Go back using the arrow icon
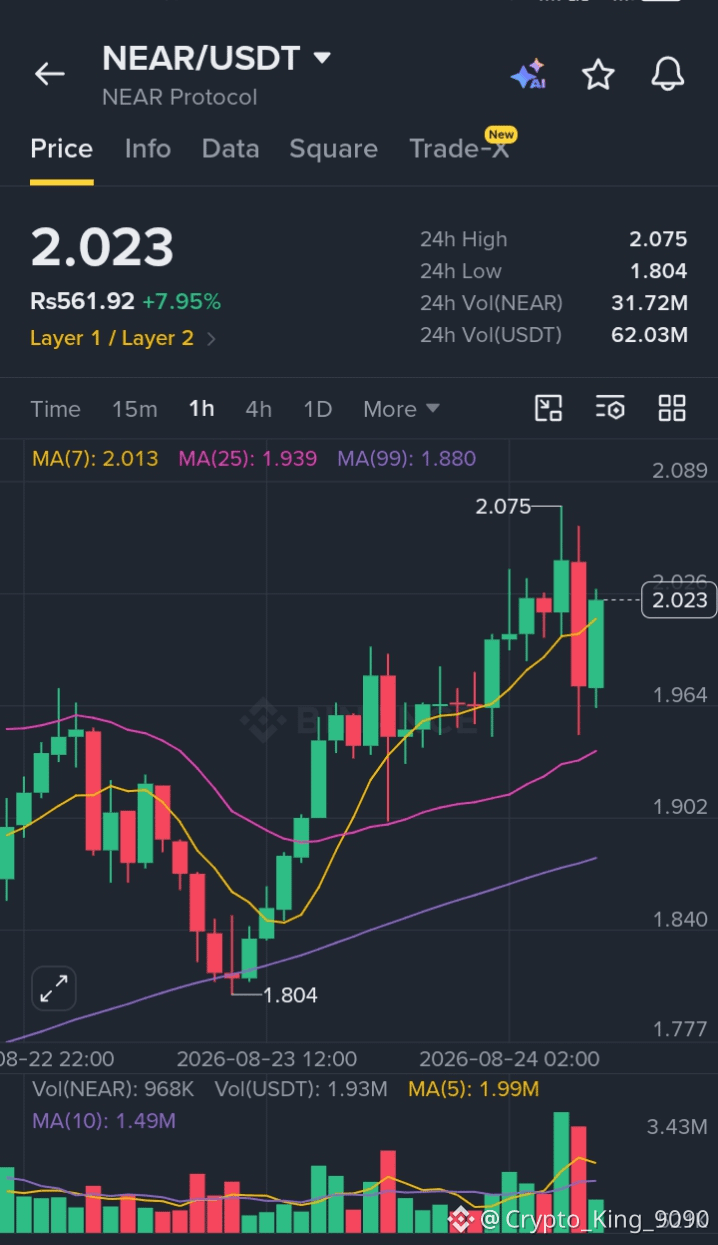This screenshot has width=718, height=1245. coord(49,74)
